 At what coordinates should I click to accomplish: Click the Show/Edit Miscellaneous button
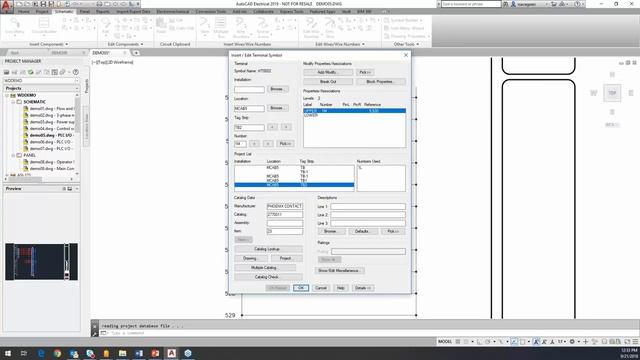[340, 271]
